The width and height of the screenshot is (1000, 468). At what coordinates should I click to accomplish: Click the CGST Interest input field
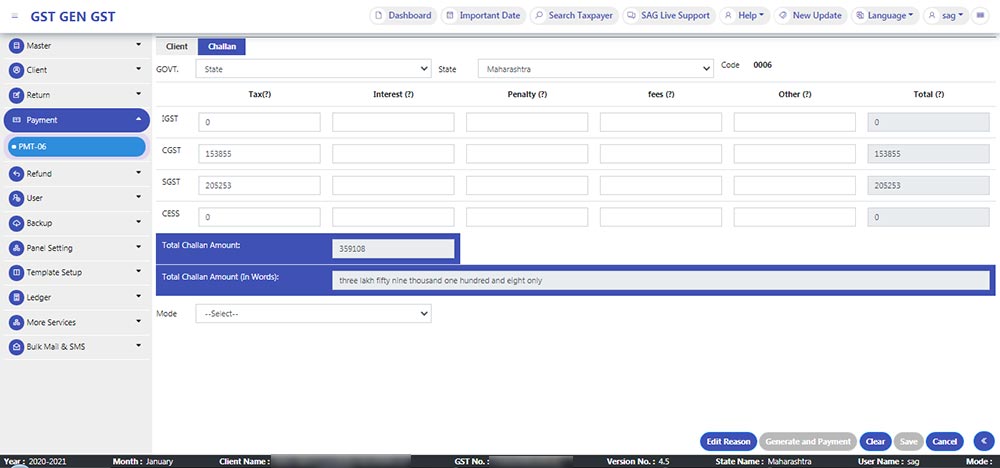click(x=393, y=154)
